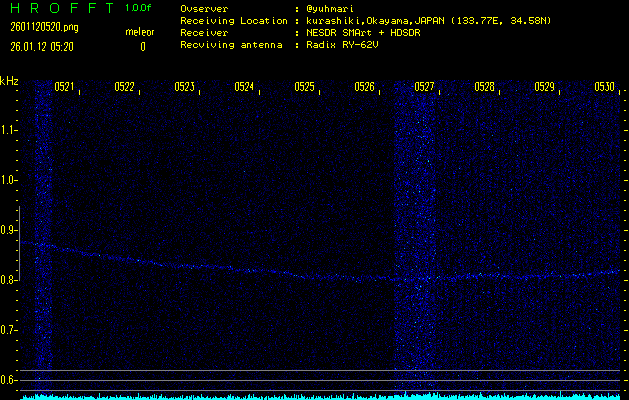Screen dimensions: 629x400
Task: Click the 1.0 kHz axis label
Action: (10, 180)
